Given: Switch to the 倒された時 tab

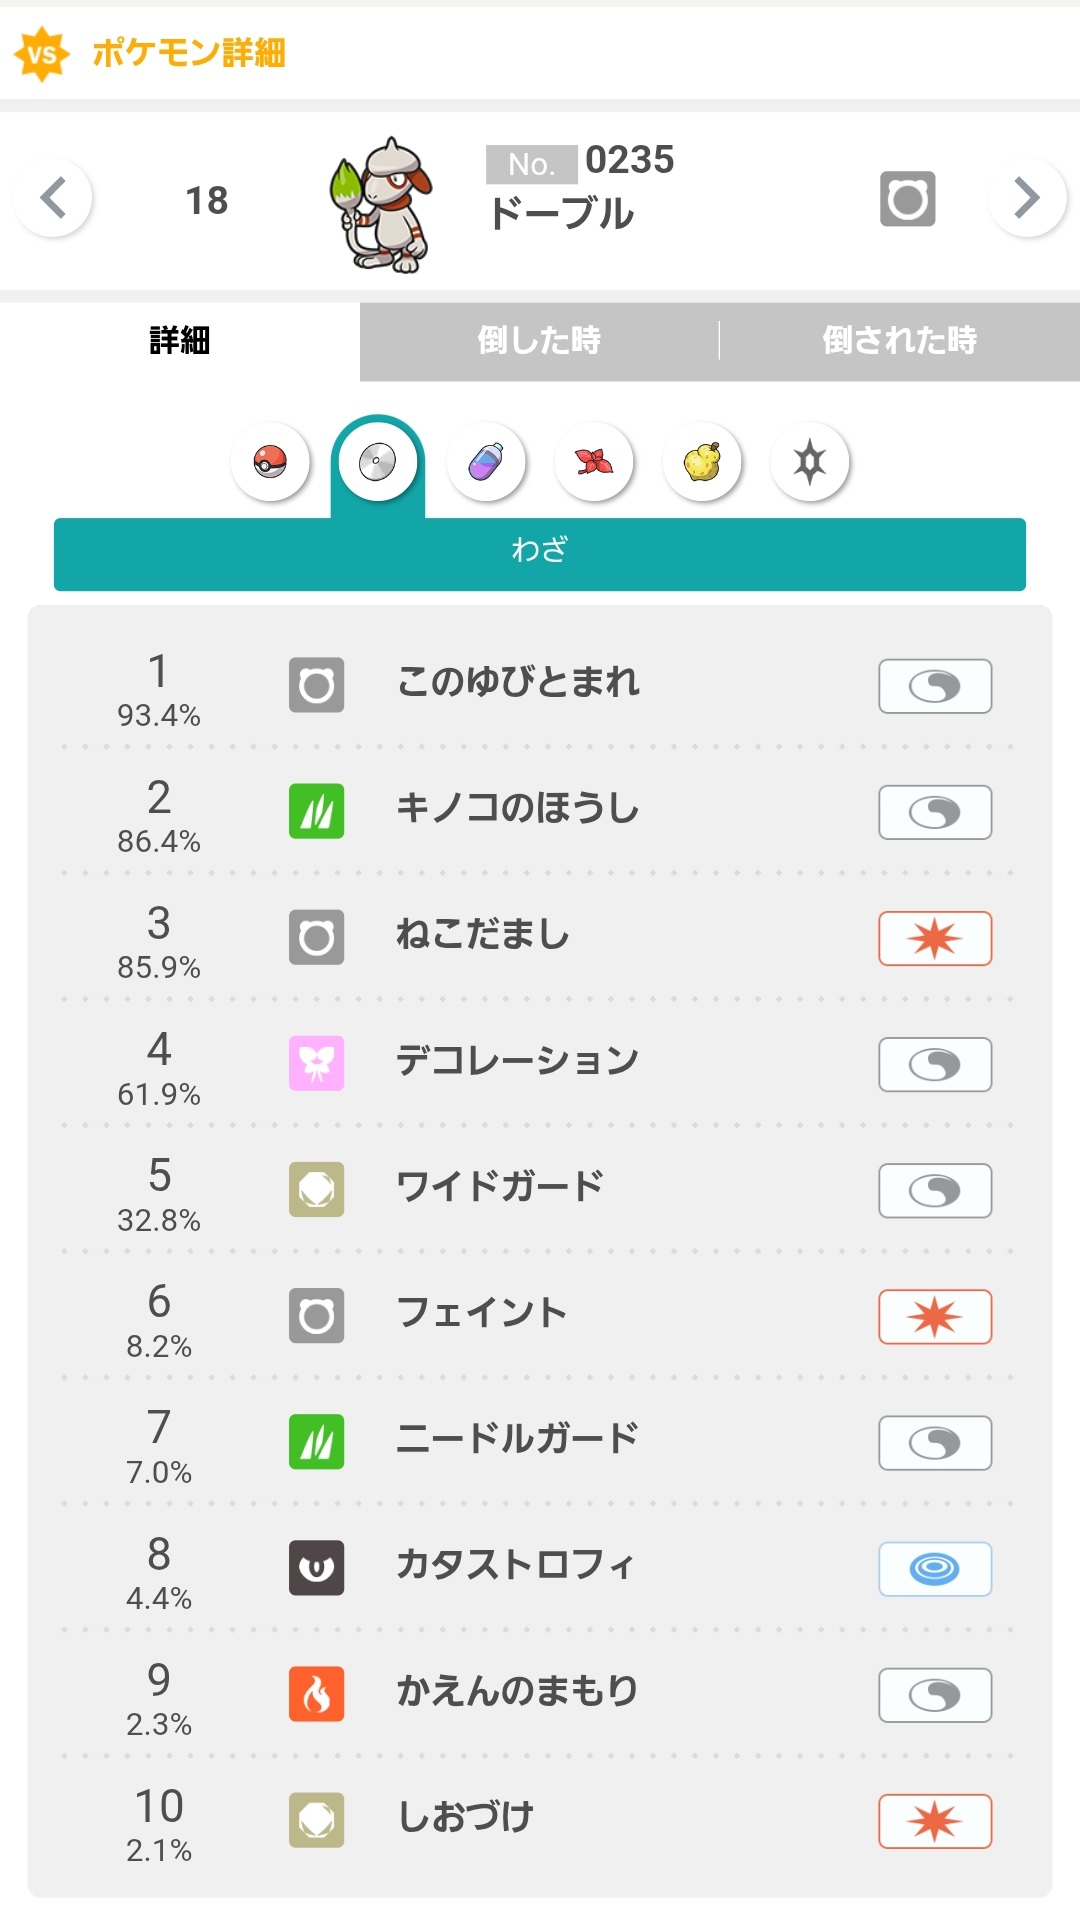Looking at the screenshot, I should 899,341.
